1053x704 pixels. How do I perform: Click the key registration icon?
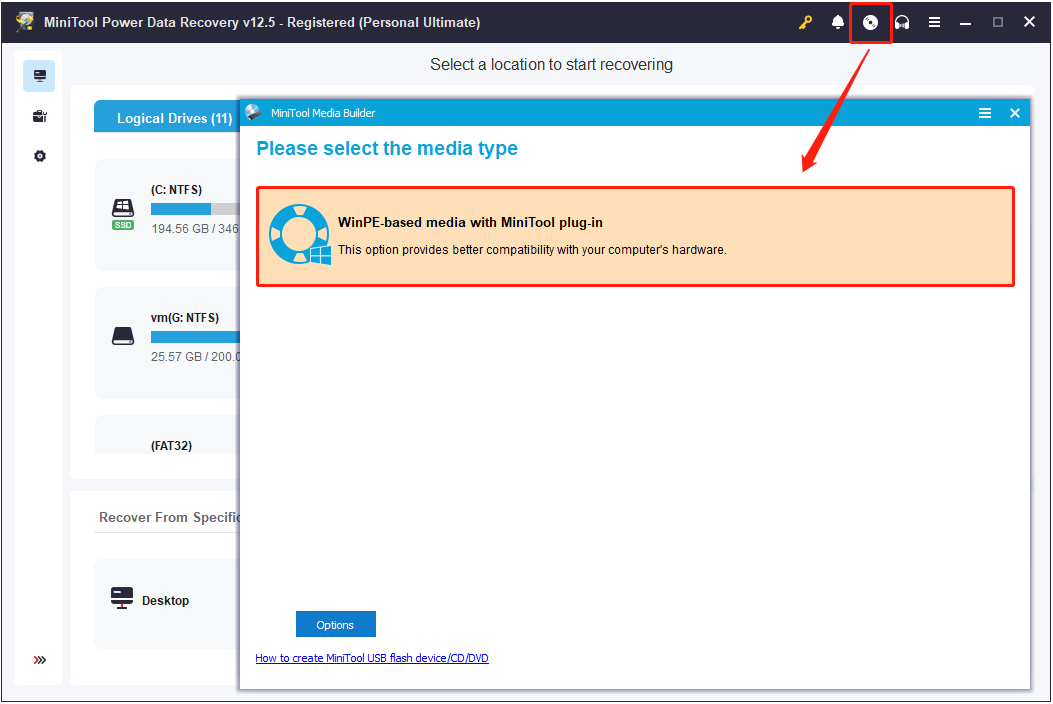pos(805,22)
